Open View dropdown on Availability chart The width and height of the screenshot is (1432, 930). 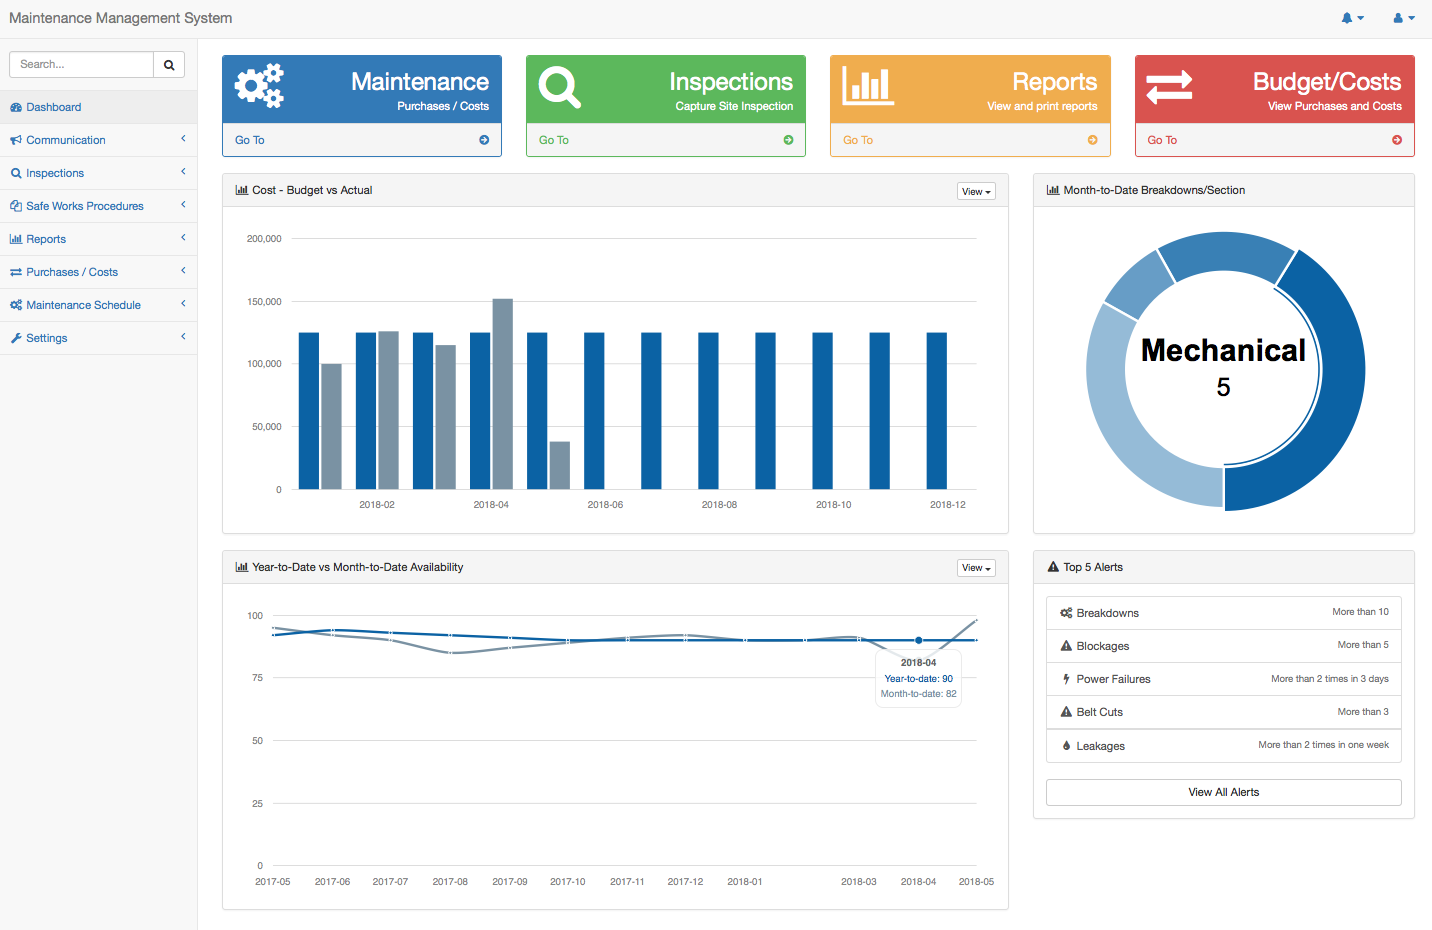click(975, 568)
